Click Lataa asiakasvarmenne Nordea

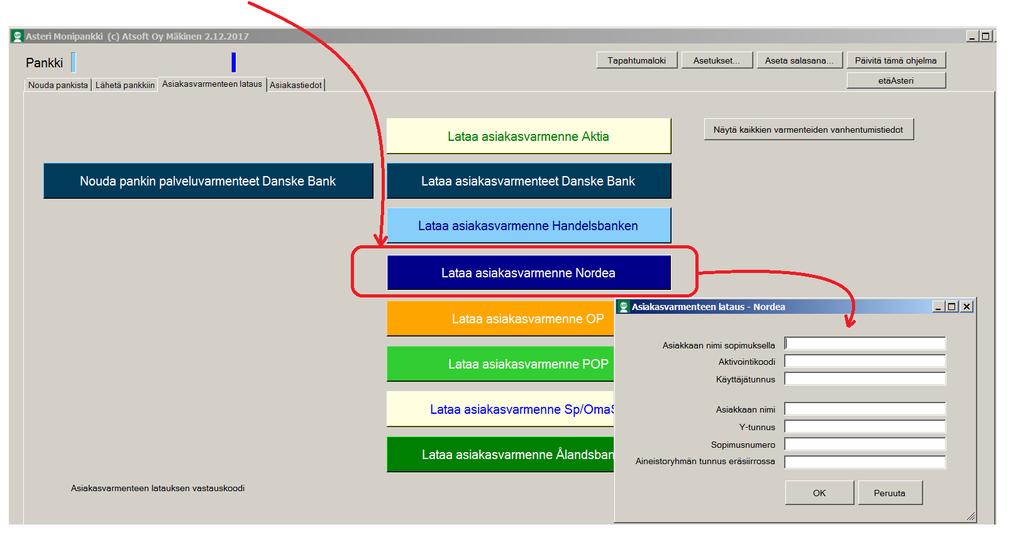pyautogui.click(x=528, y=273)
